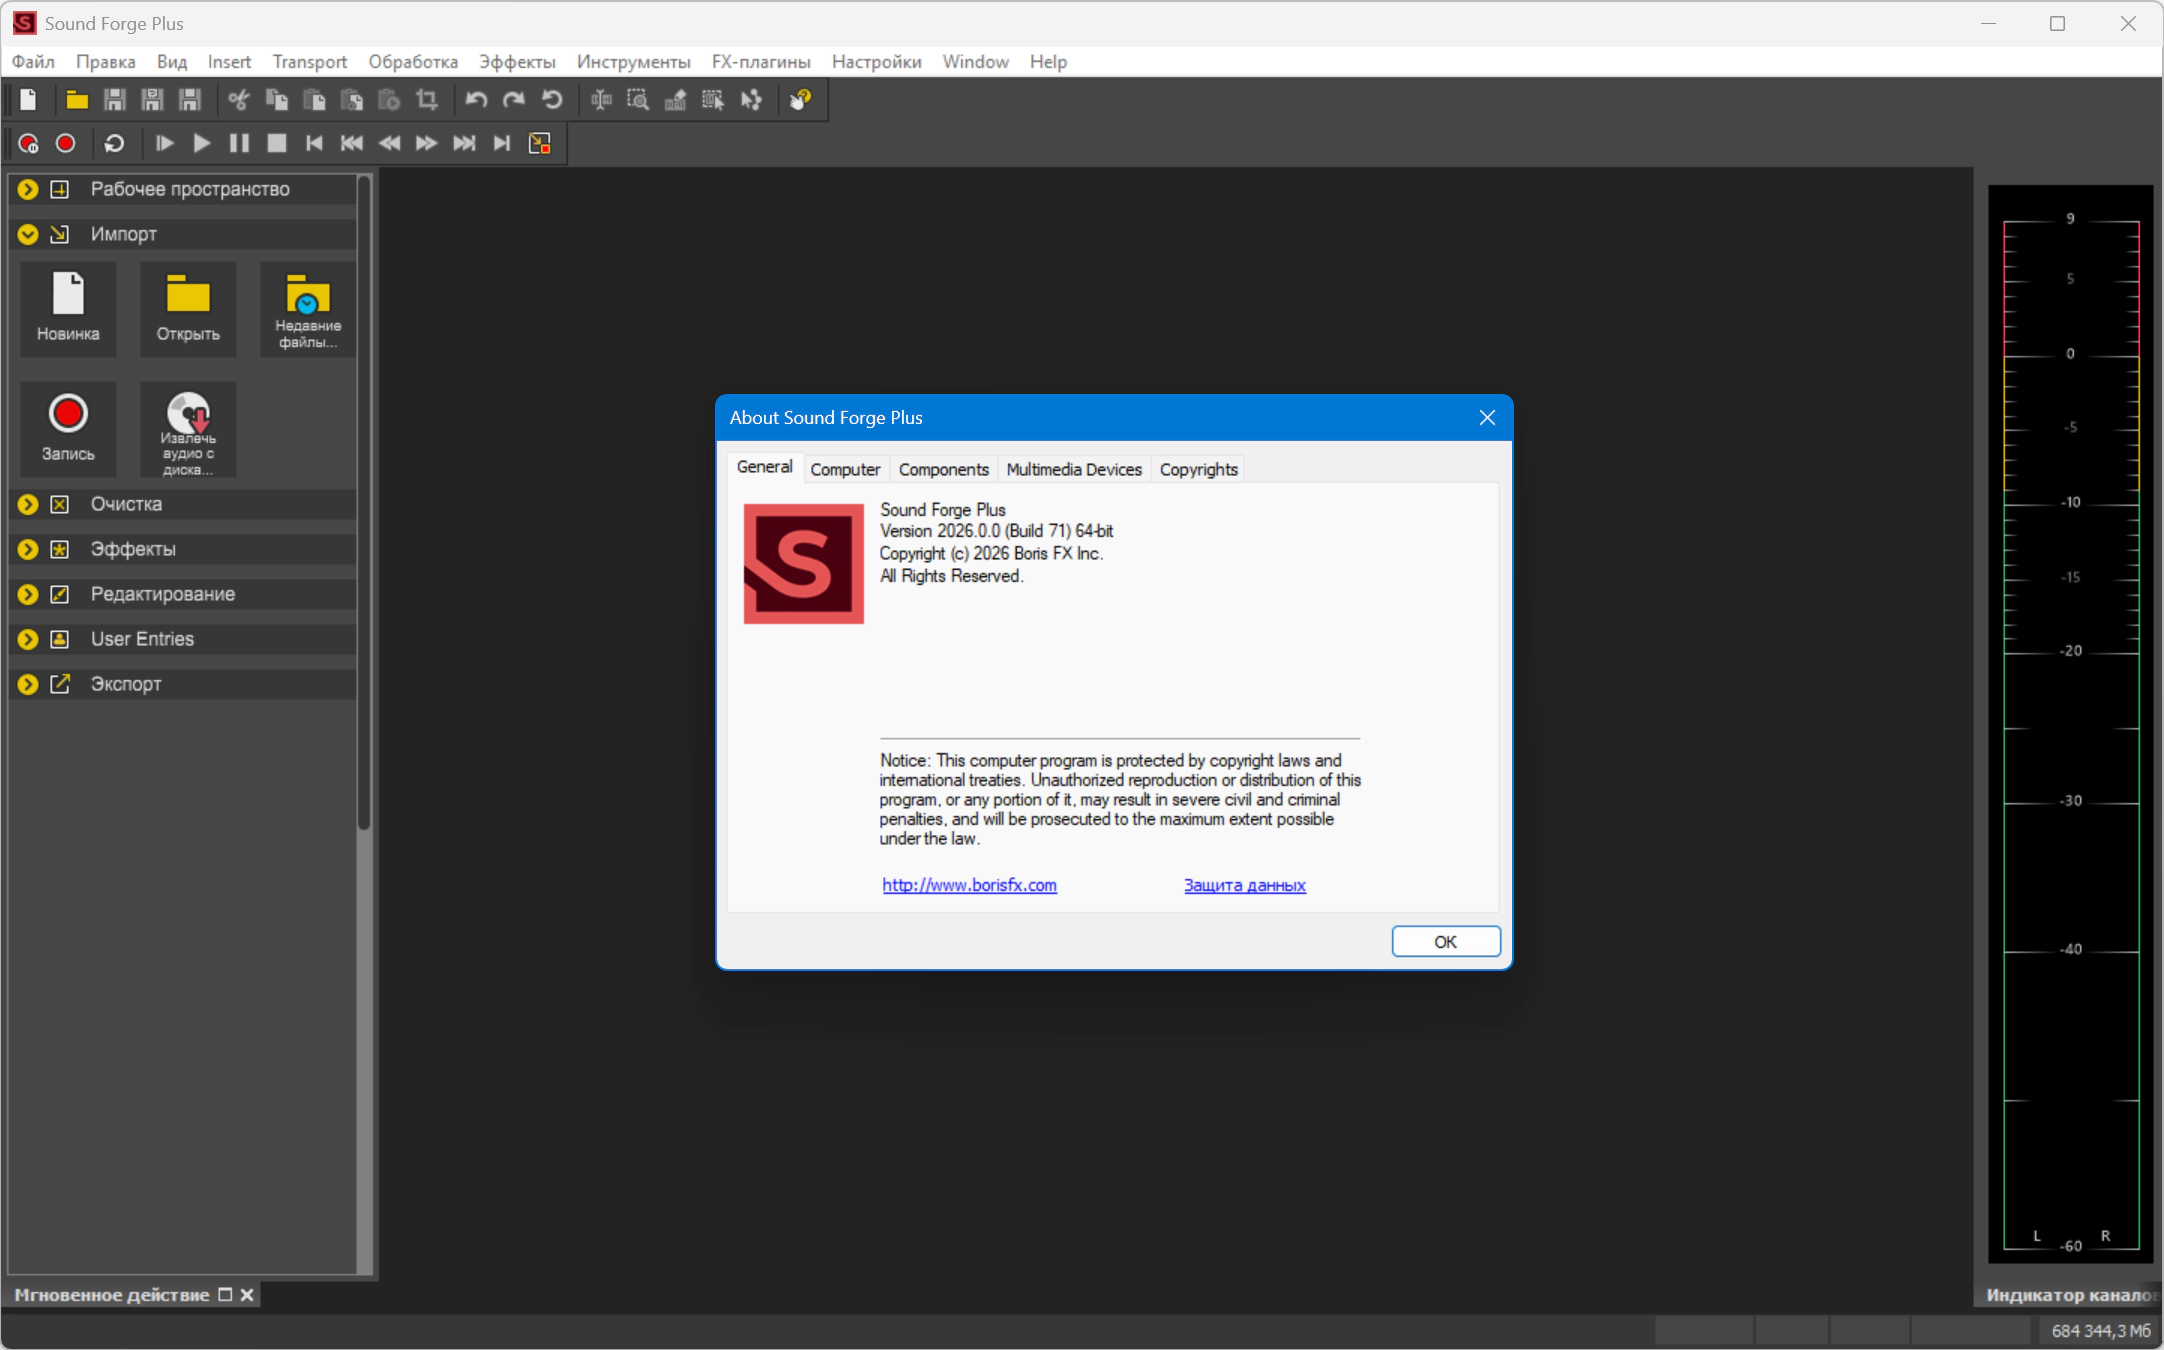The height and width of the screenshot is (1350, 2164).
Task: Open a file via yellow folder toolbar icon
Action: (x=77, y=100)
